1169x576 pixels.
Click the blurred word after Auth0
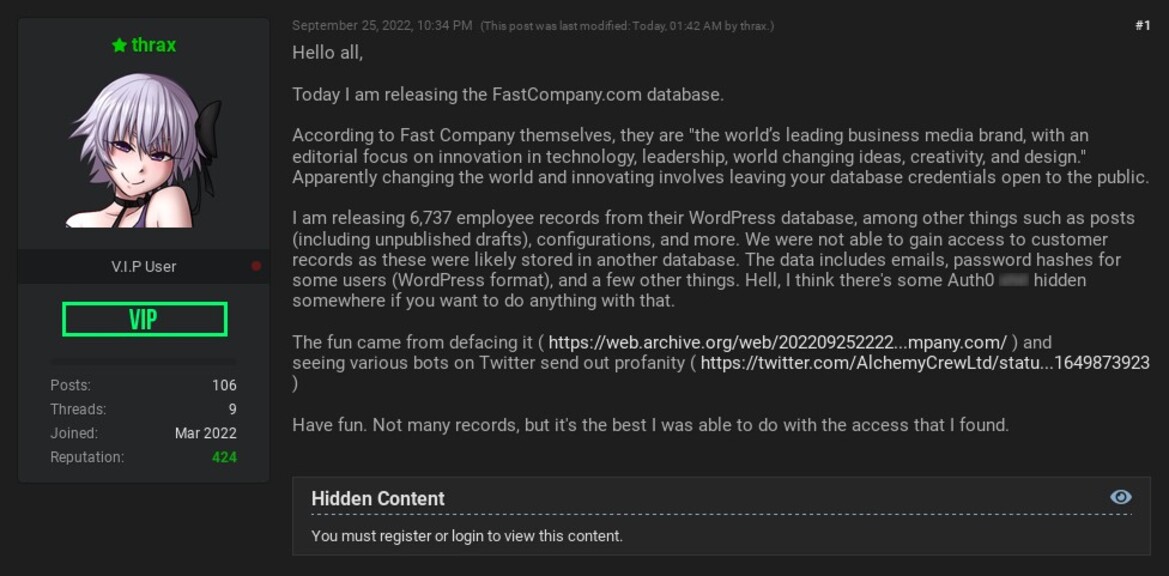pos(1013,281)
